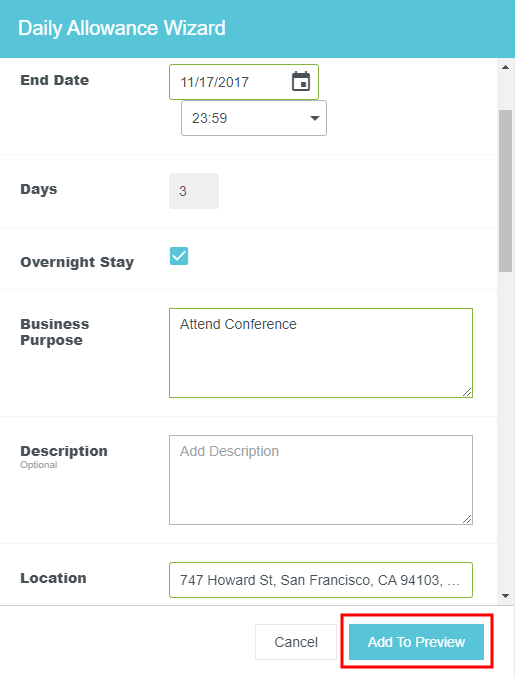The height and width of the screenshot is (678, 515).
Task: Click the Business Purpose label
Action: point(54,332)
